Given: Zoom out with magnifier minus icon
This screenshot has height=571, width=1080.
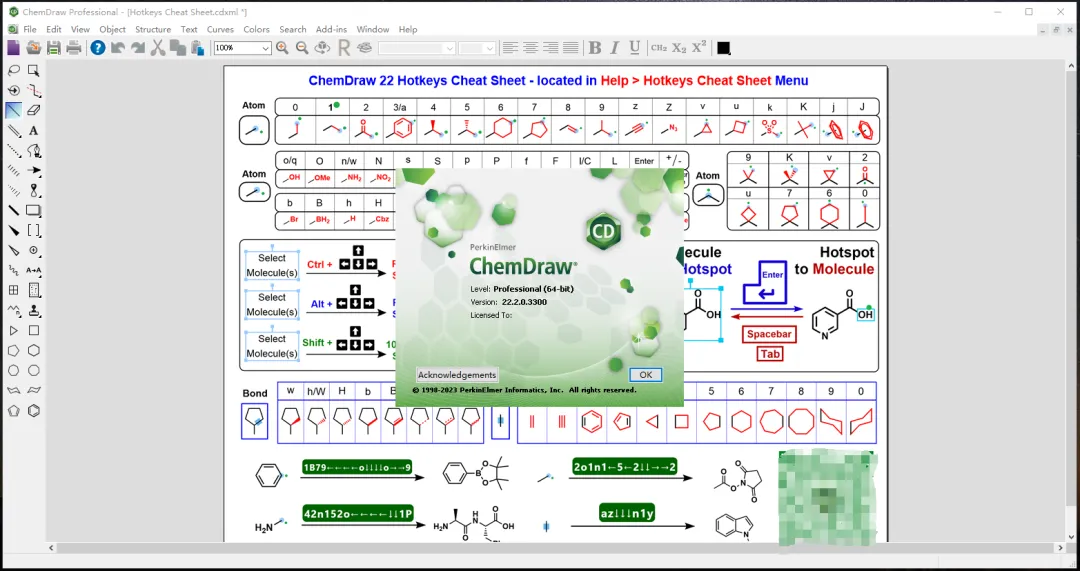Looking at the screenshot, I should click(x=302, y=48).
